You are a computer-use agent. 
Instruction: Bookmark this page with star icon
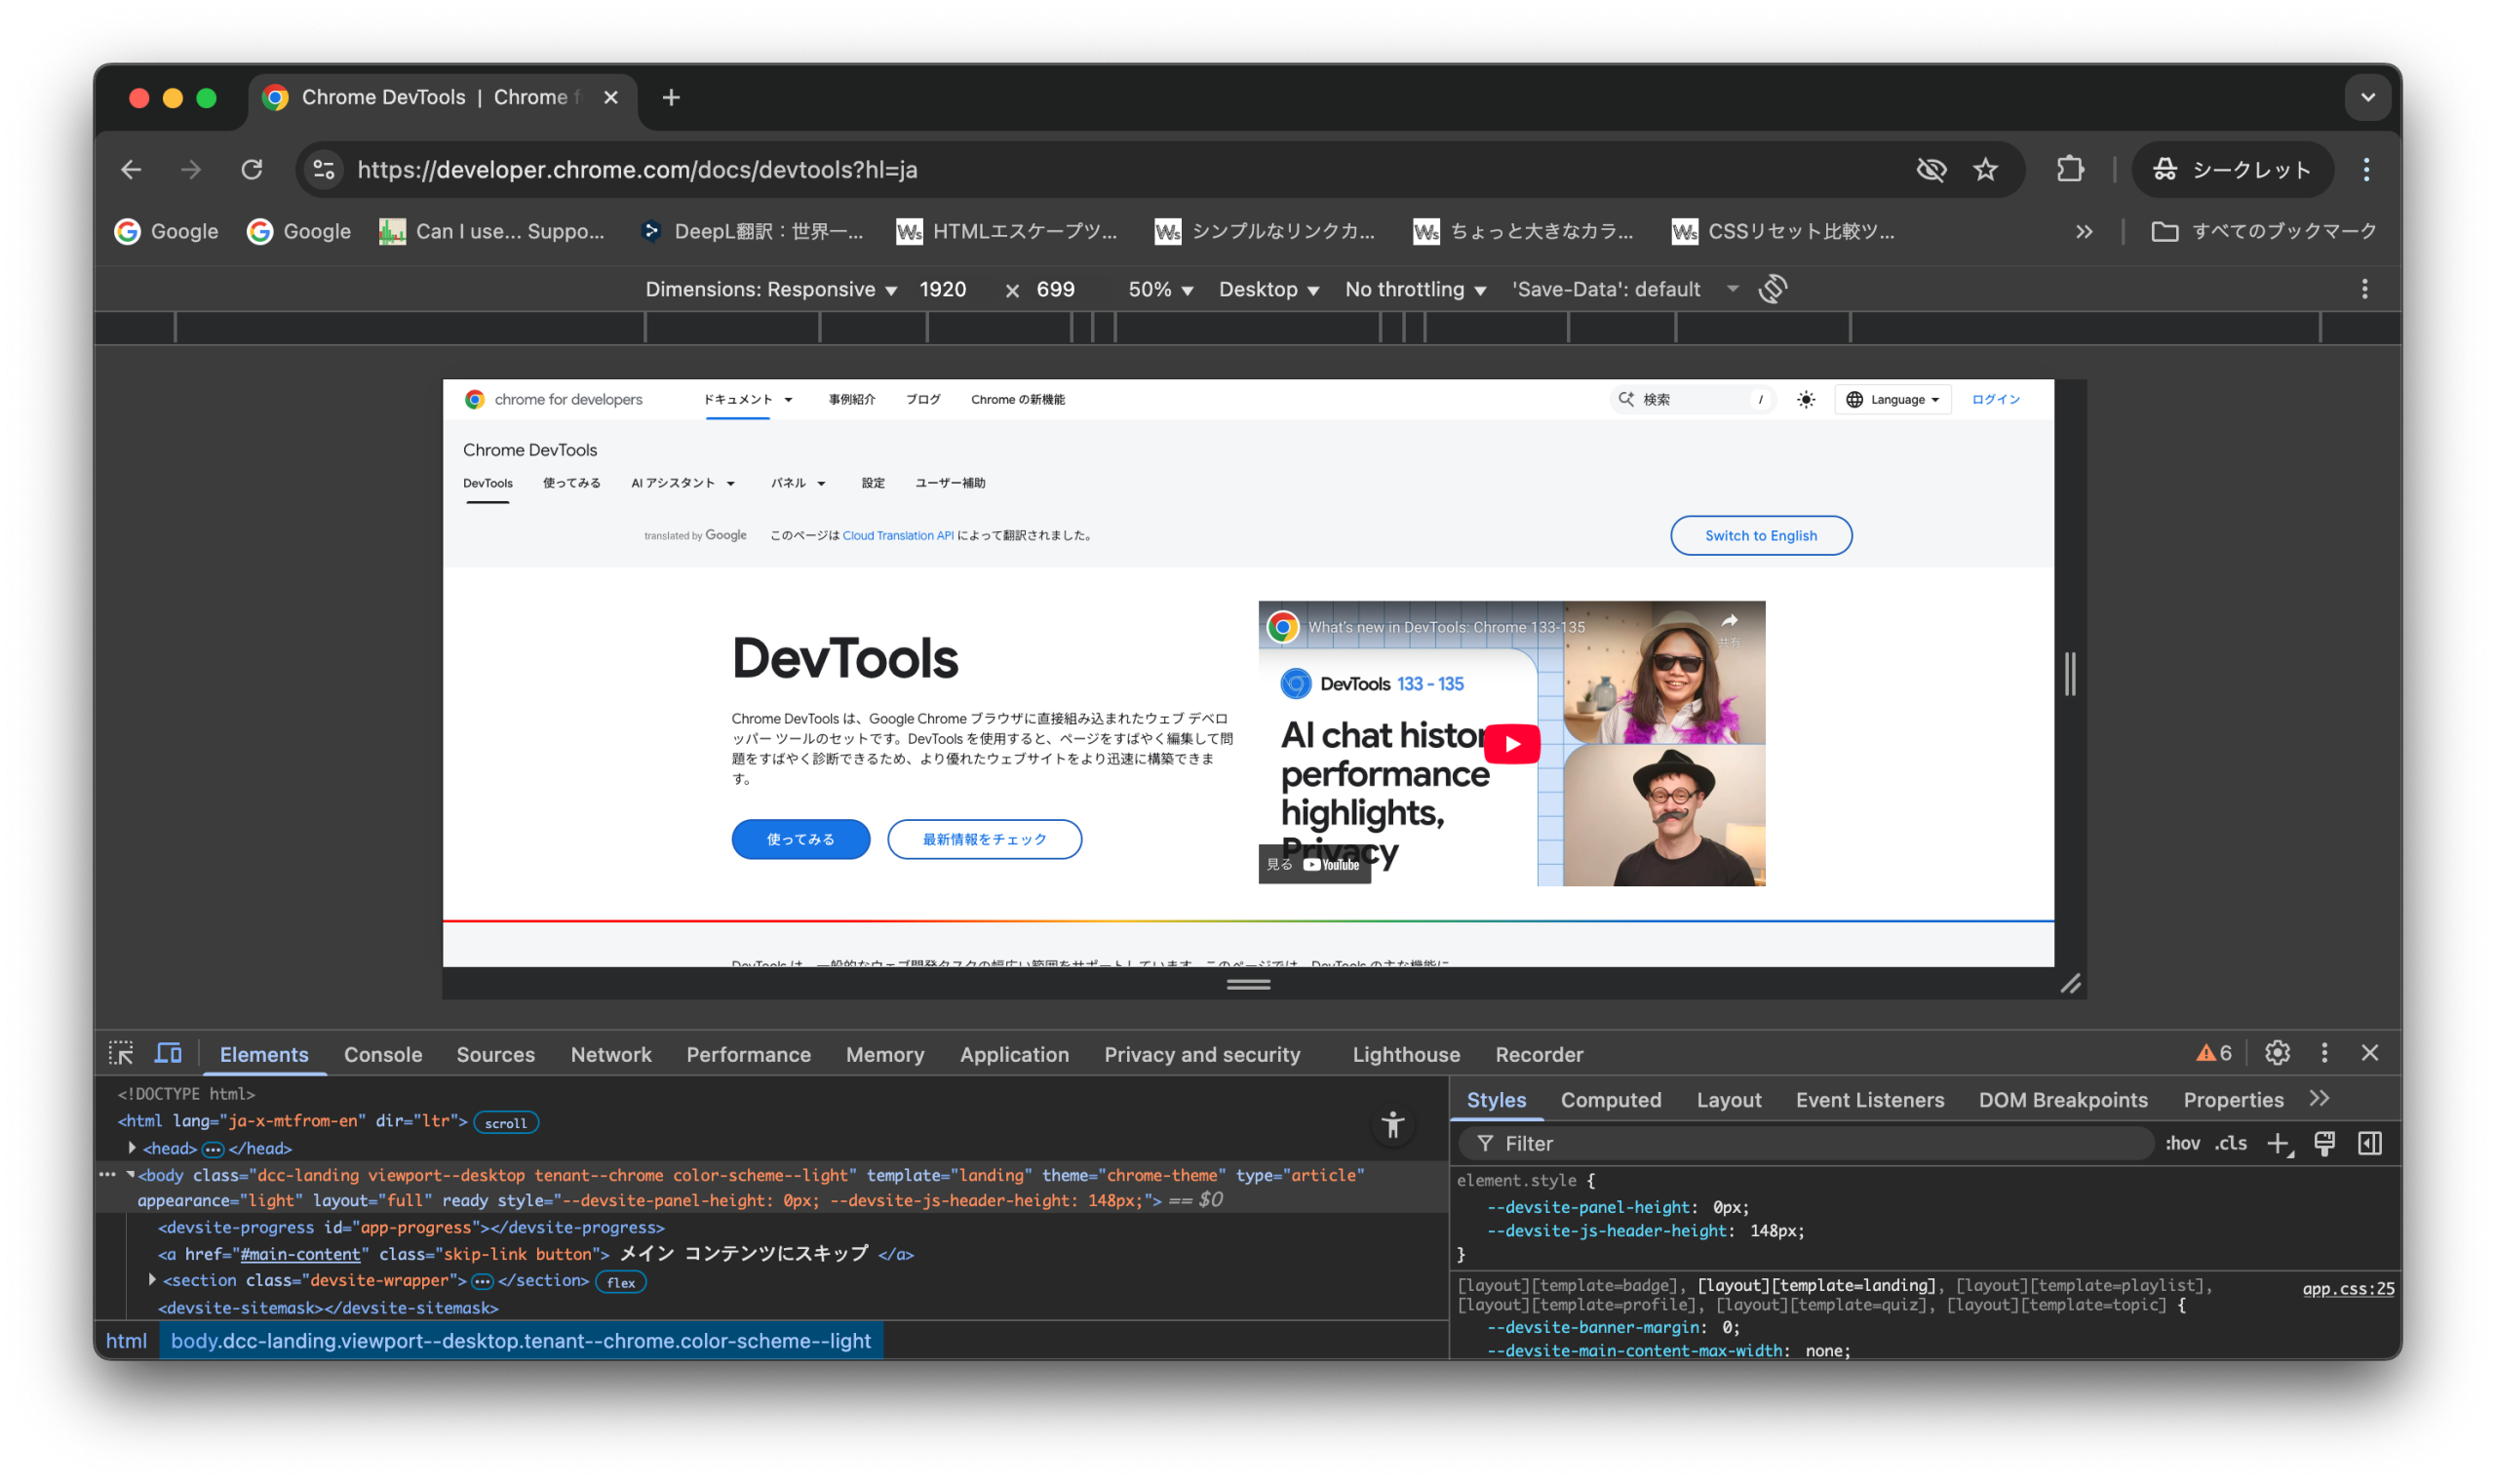click(1985, 170)
